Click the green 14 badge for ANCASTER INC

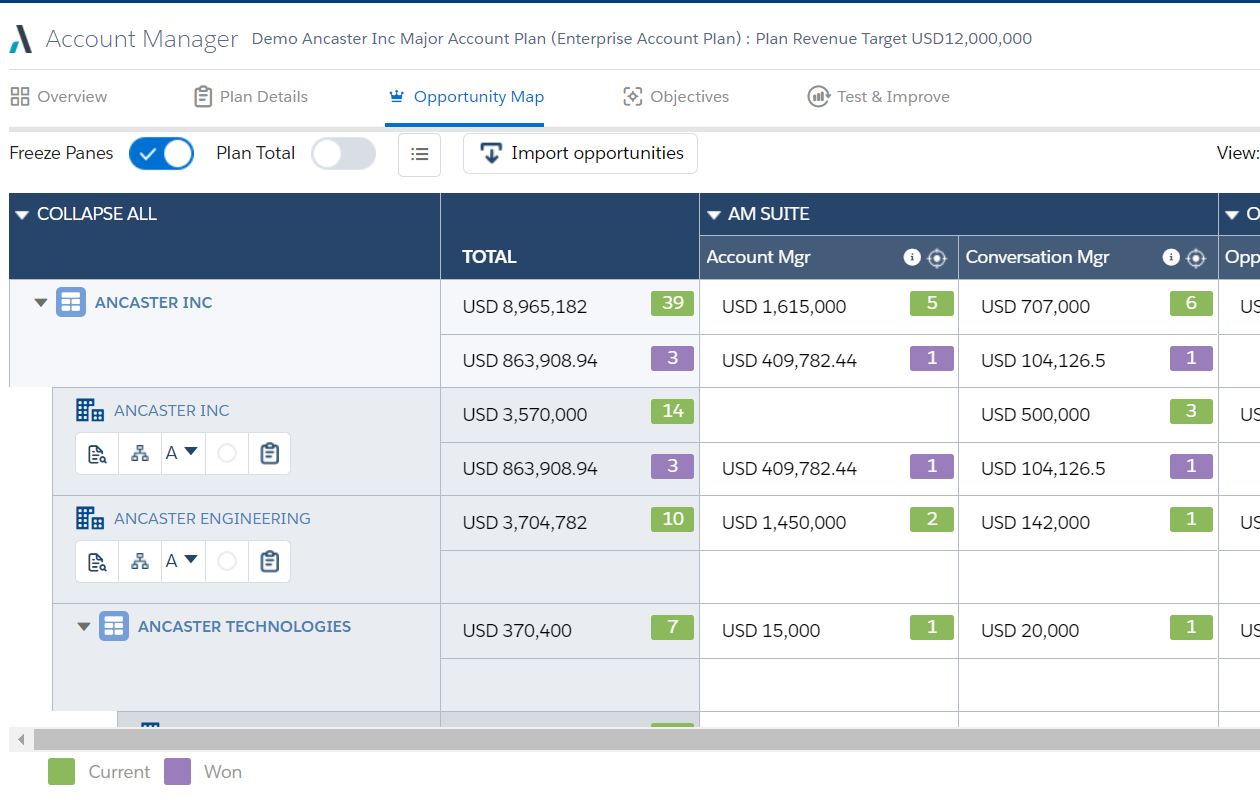tap(673, 411)
